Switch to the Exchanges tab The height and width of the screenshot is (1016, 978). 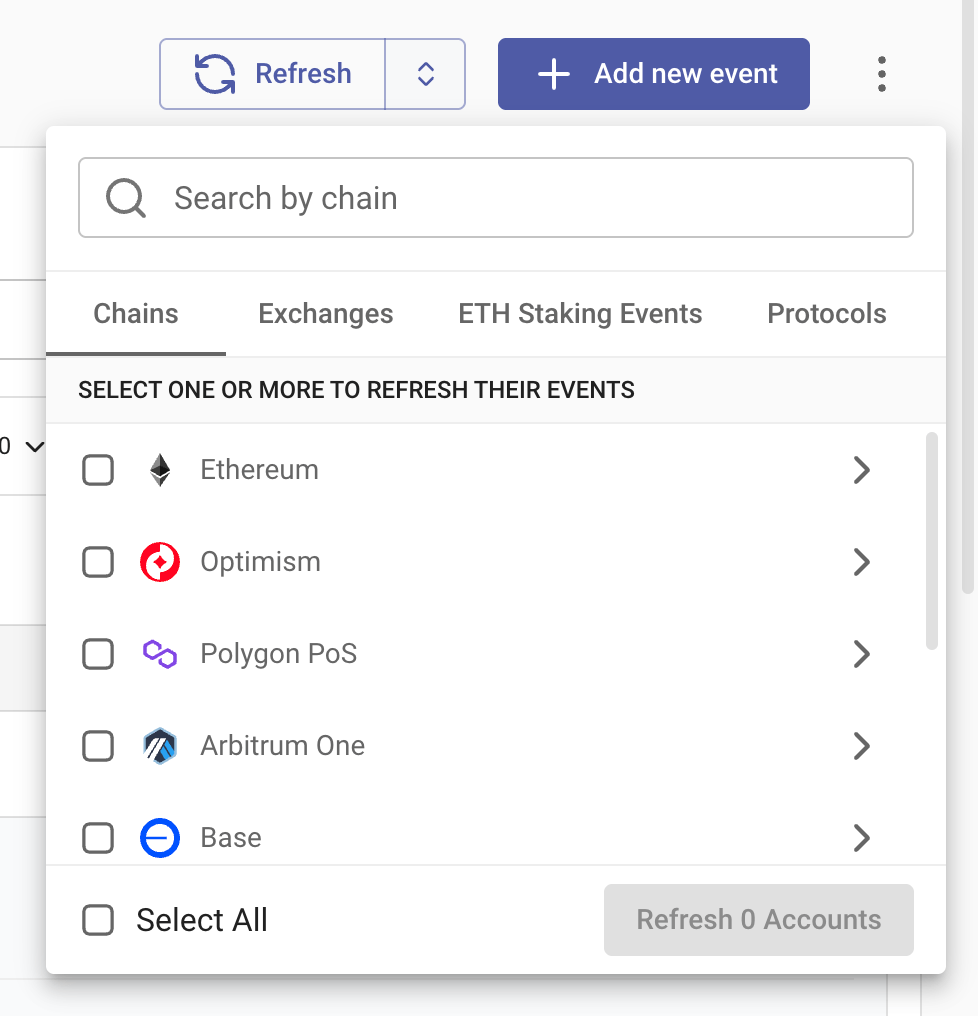coord(325,314)
